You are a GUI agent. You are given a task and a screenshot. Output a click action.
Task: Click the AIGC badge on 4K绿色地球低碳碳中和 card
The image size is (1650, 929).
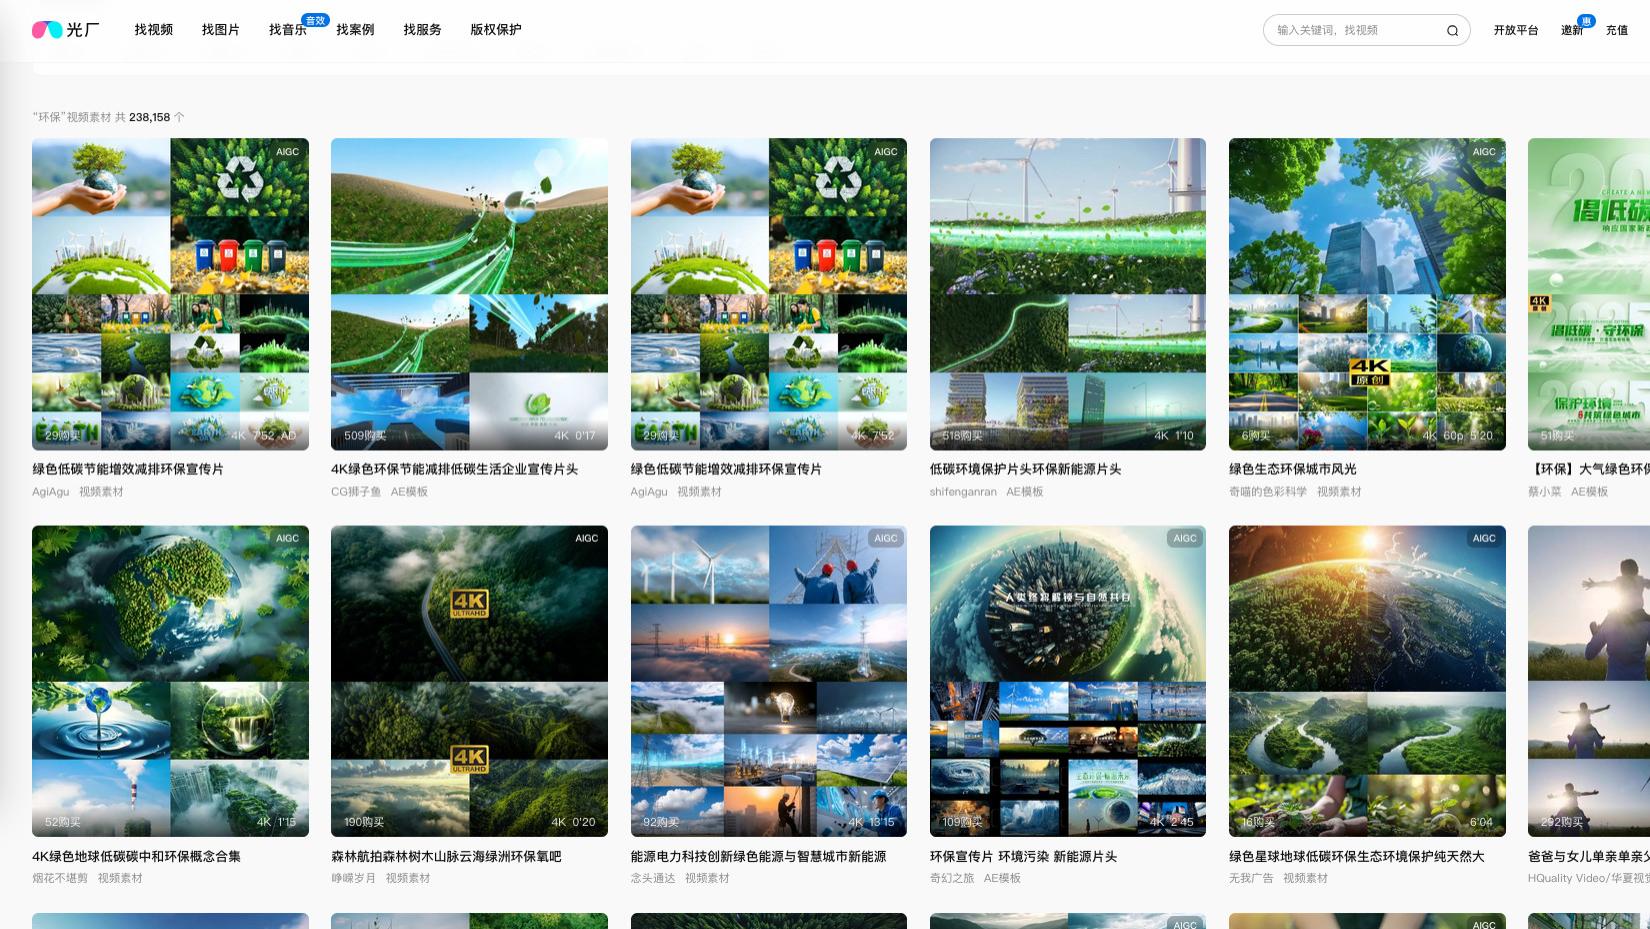[x=288, y=538]
